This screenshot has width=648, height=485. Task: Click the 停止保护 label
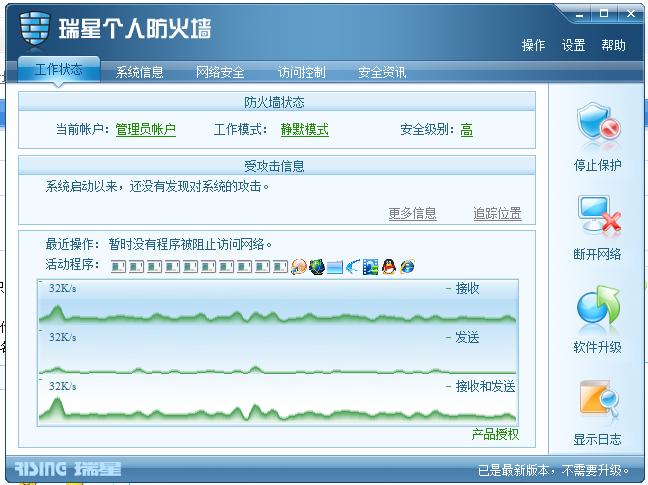pyautogui.click(x=598, y=165)
